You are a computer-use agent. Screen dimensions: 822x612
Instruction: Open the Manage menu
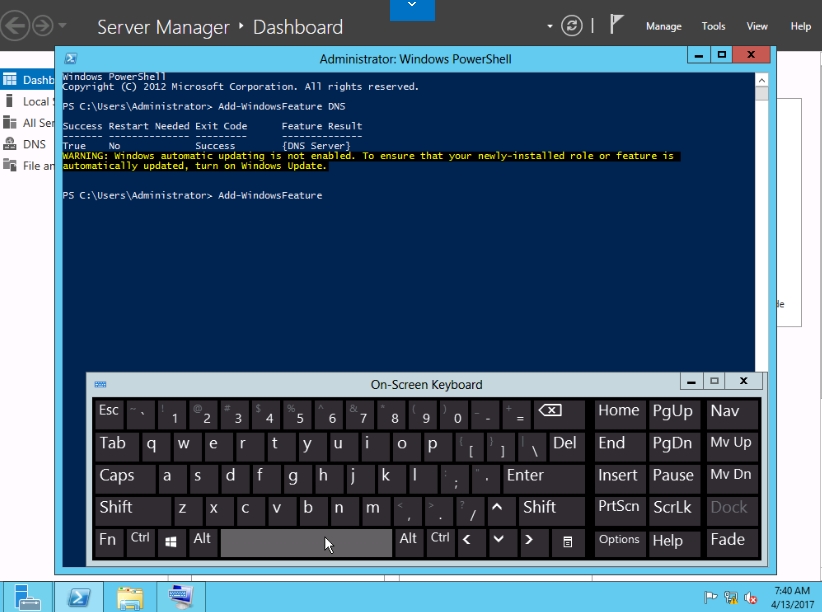(664, 26)
